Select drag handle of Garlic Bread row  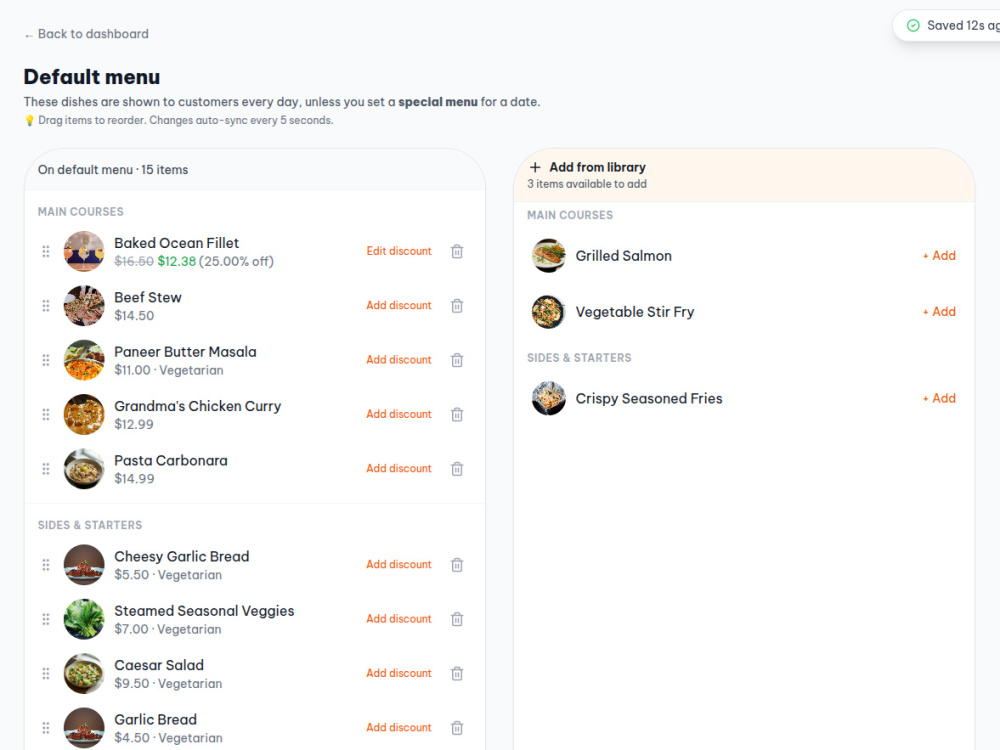(46, 728)
